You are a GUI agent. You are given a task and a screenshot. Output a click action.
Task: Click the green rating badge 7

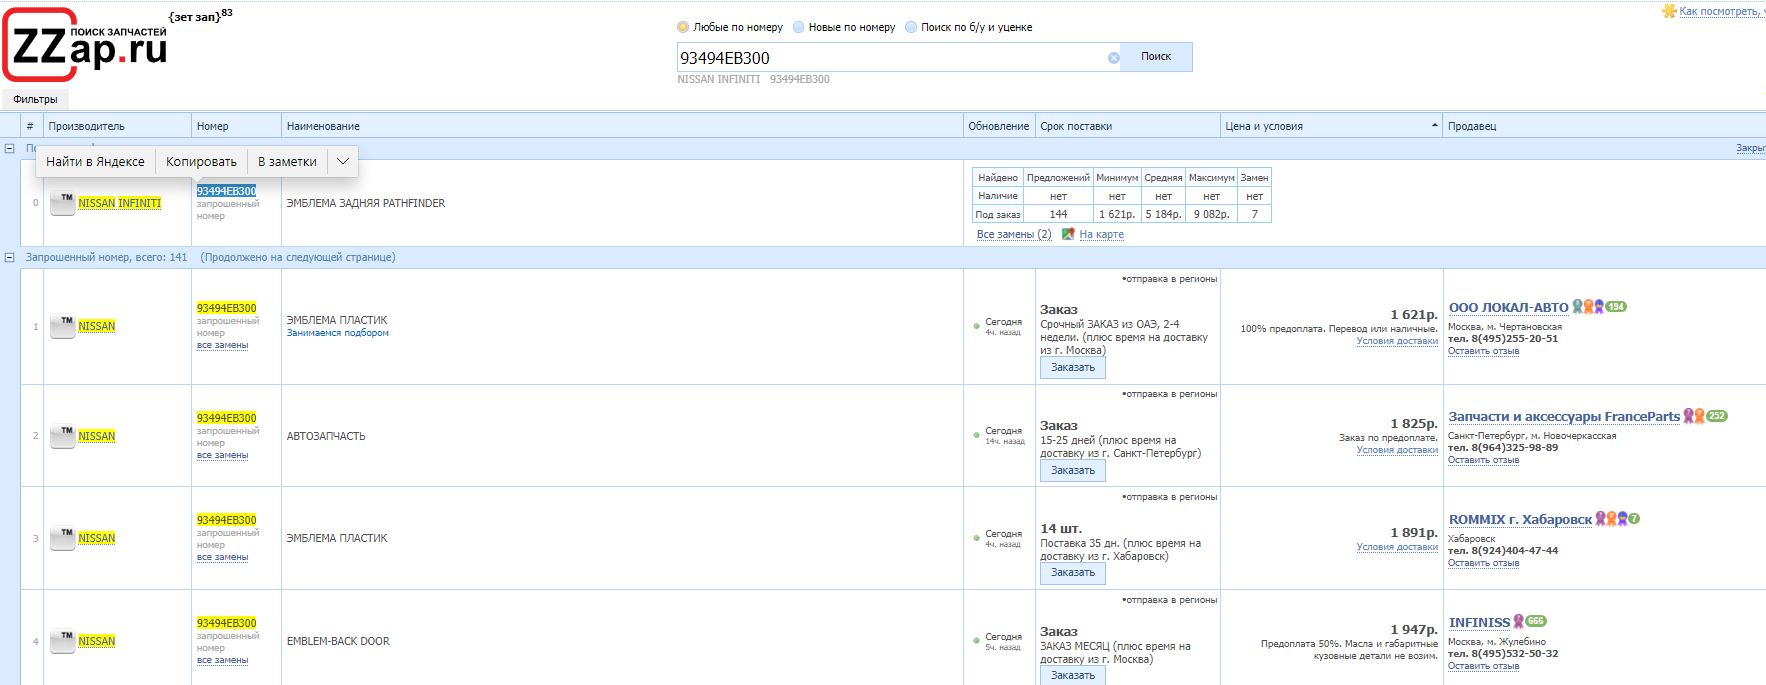1634,519
